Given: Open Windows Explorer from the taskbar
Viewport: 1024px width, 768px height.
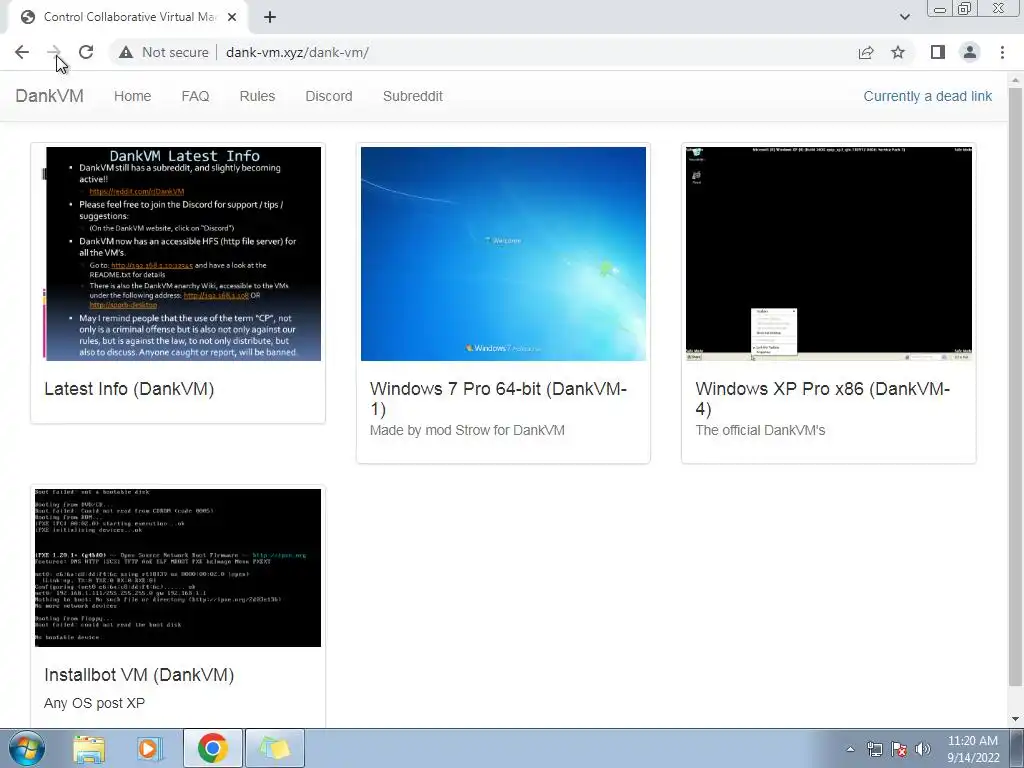Looking at the screenshot, I should coord(89,749).
